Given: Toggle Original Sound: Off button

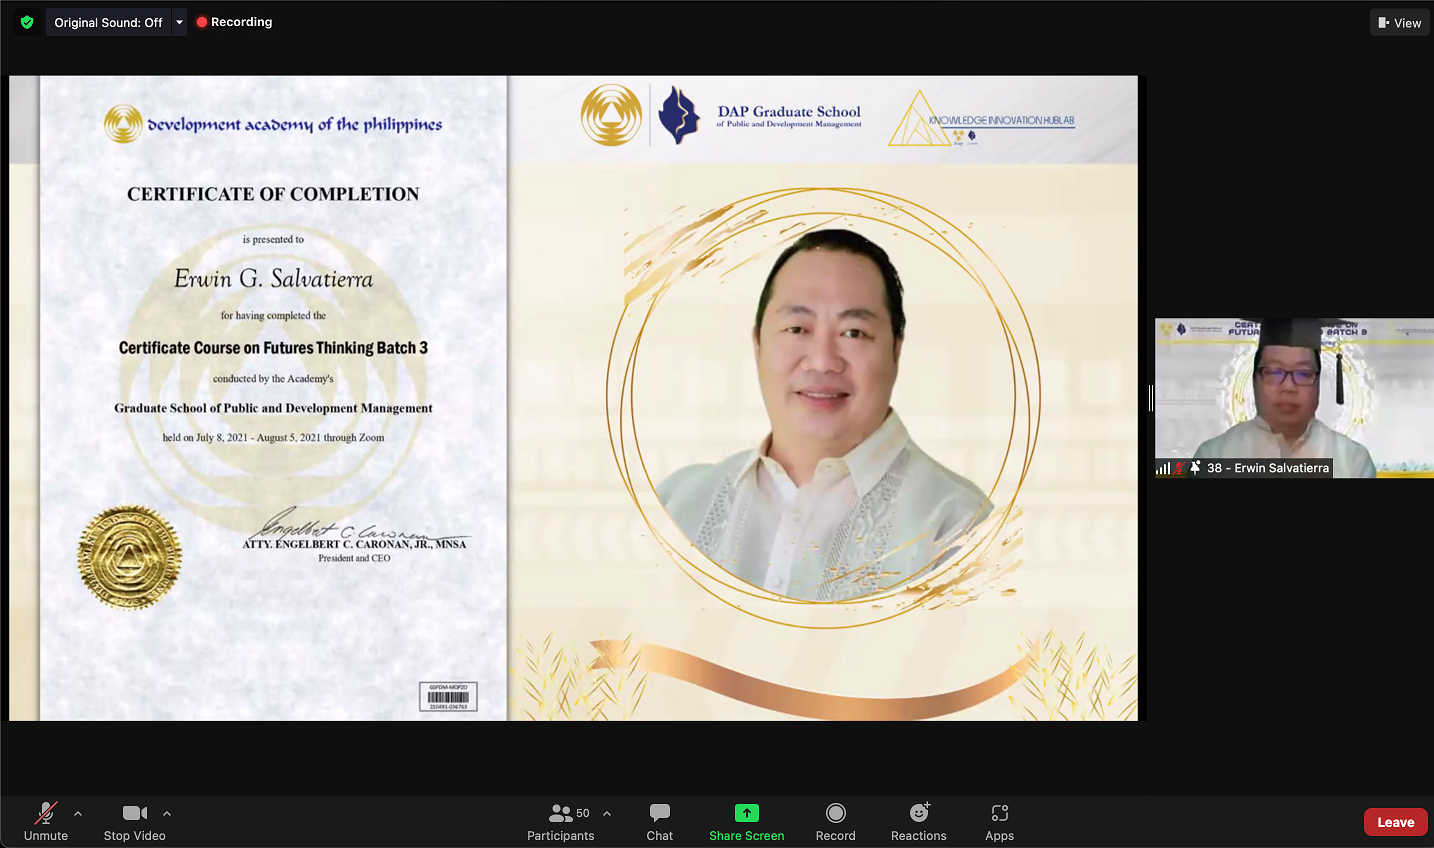Looking at the screenshot, I should tap(108, 22).
